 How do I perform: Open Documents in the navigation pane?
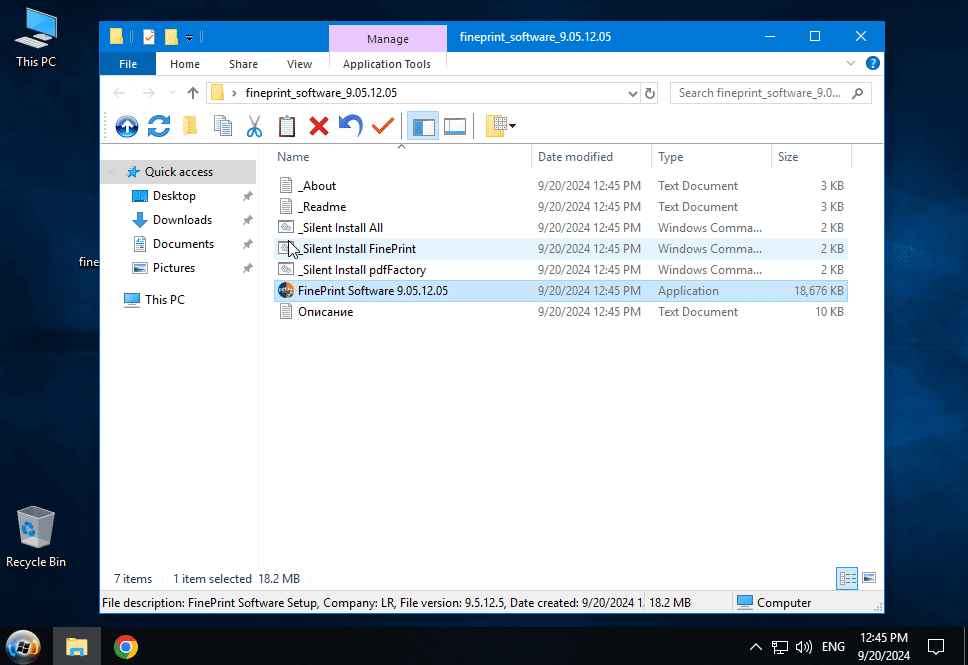pos(183,244)
